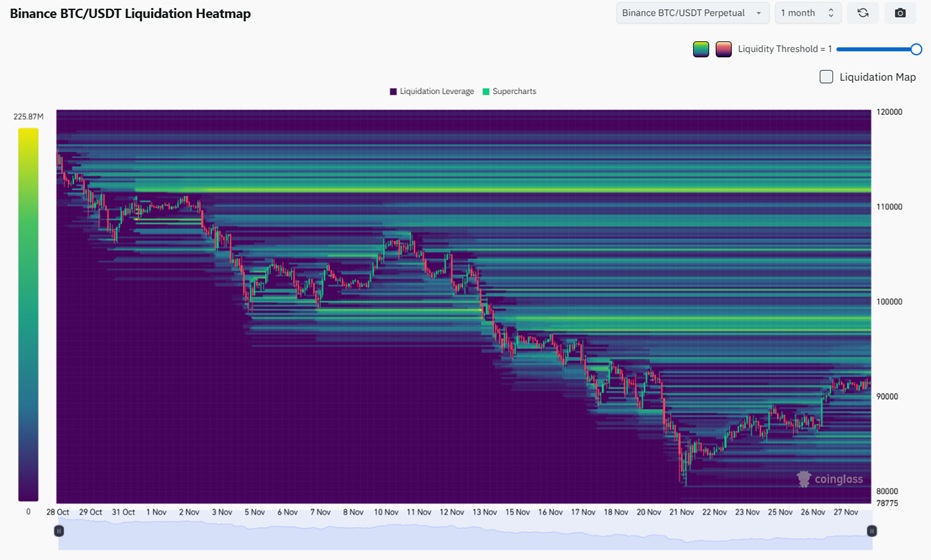Click the 27 Nov date label
This screenshot has height=560, width=931.
pos(846,512)
